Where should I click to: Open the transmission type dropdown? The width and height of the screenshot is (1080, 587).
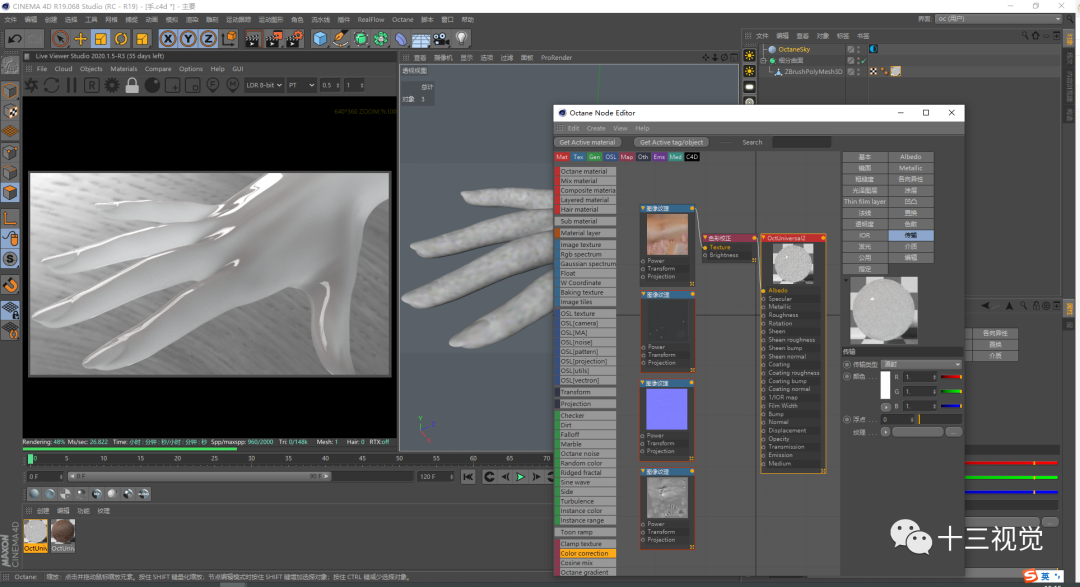[922, 364]
